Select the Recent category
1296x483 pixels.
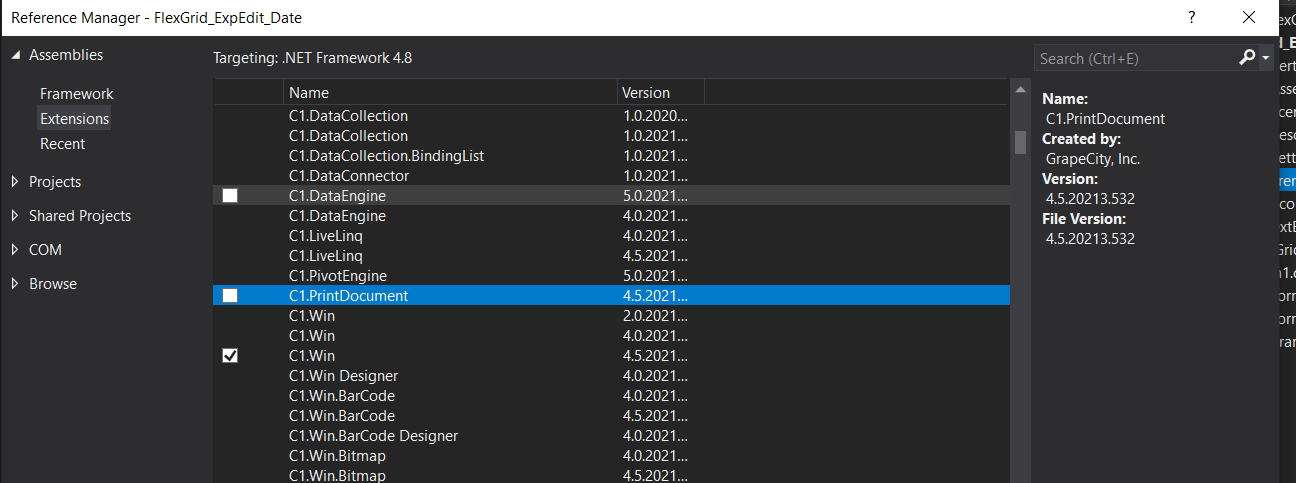62,144
